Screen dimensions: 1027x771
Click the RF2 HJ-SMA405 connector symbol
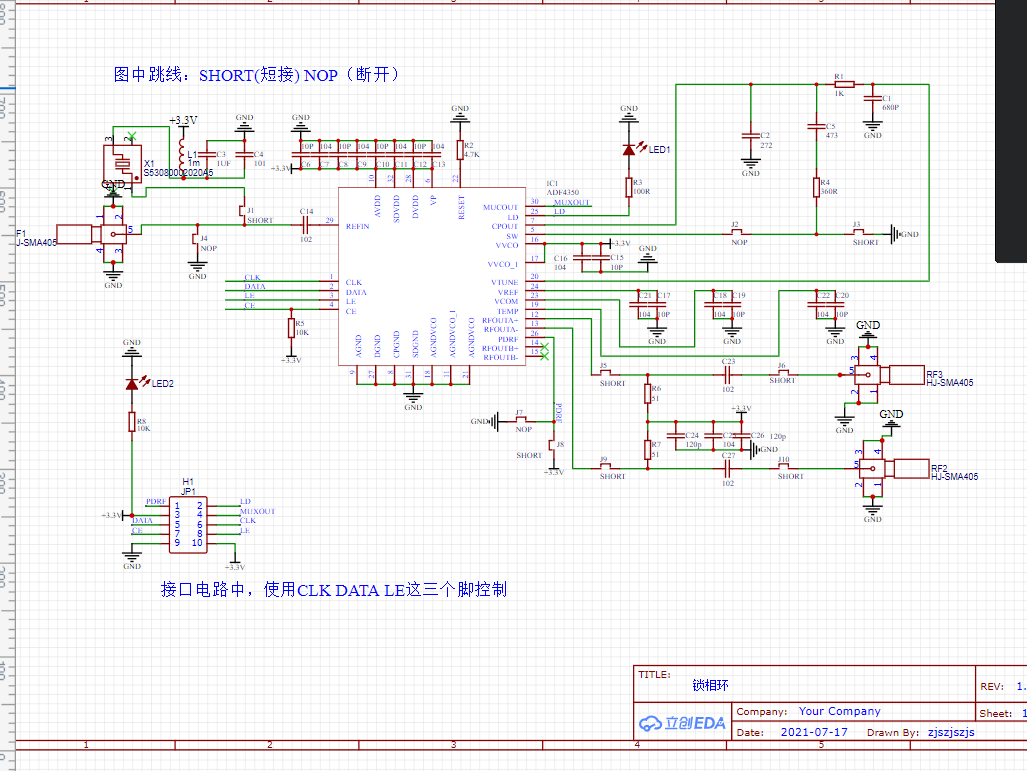(x=892, y=468)
